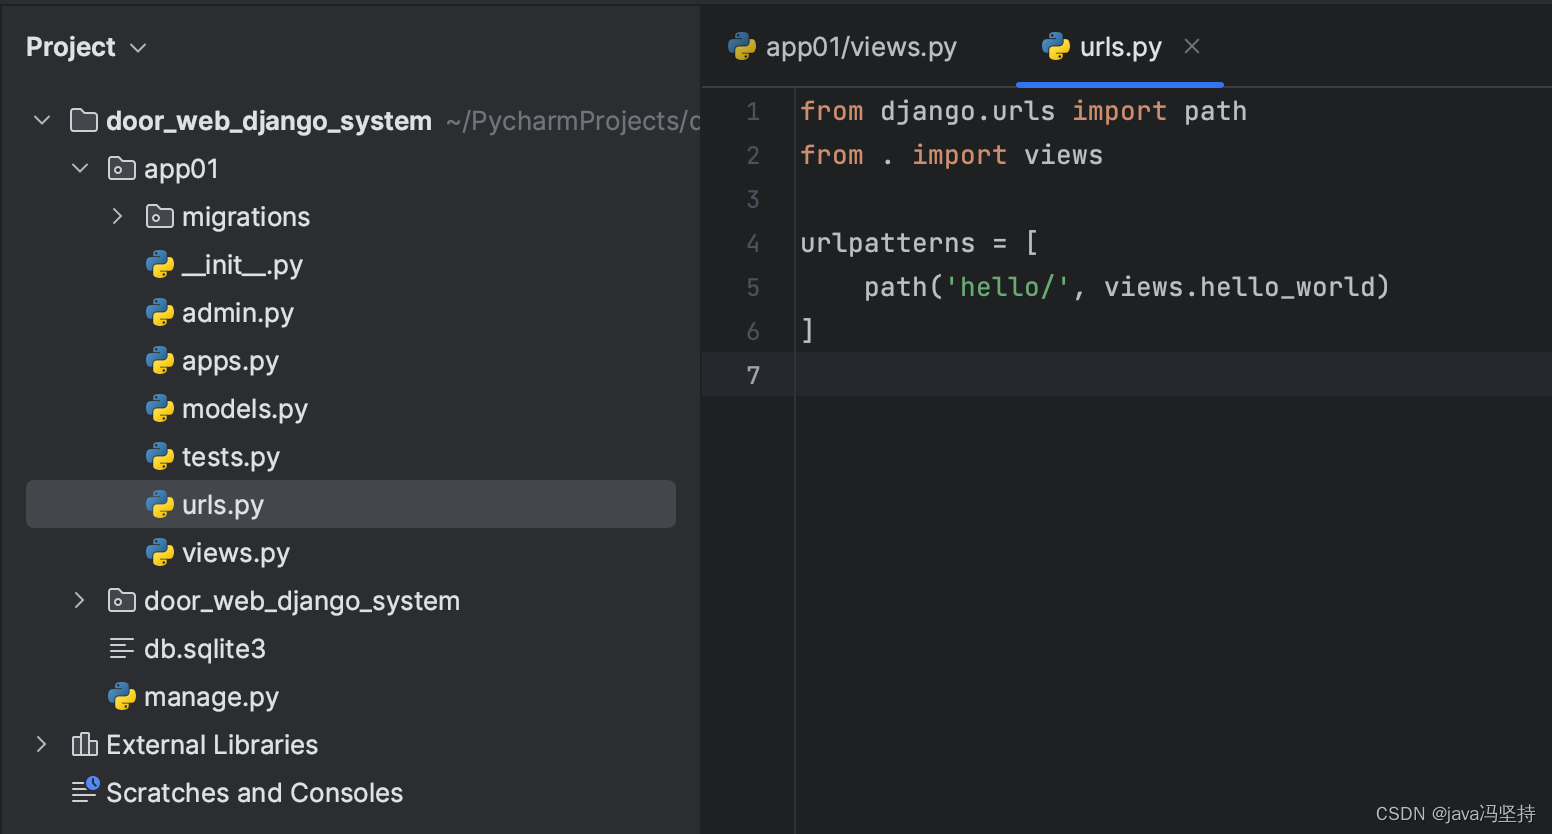Click the Python icon beside manage.py
Viewport: 1552px width, 834px height.
pyautogui.click(x=122, y=697)
